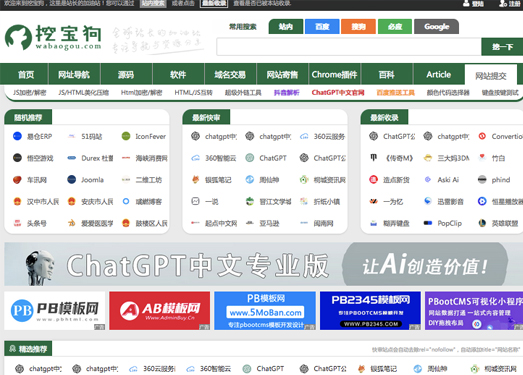Open the 超级外链工具 link
Screen dimensions: 523x375
[x=243, y=92]
